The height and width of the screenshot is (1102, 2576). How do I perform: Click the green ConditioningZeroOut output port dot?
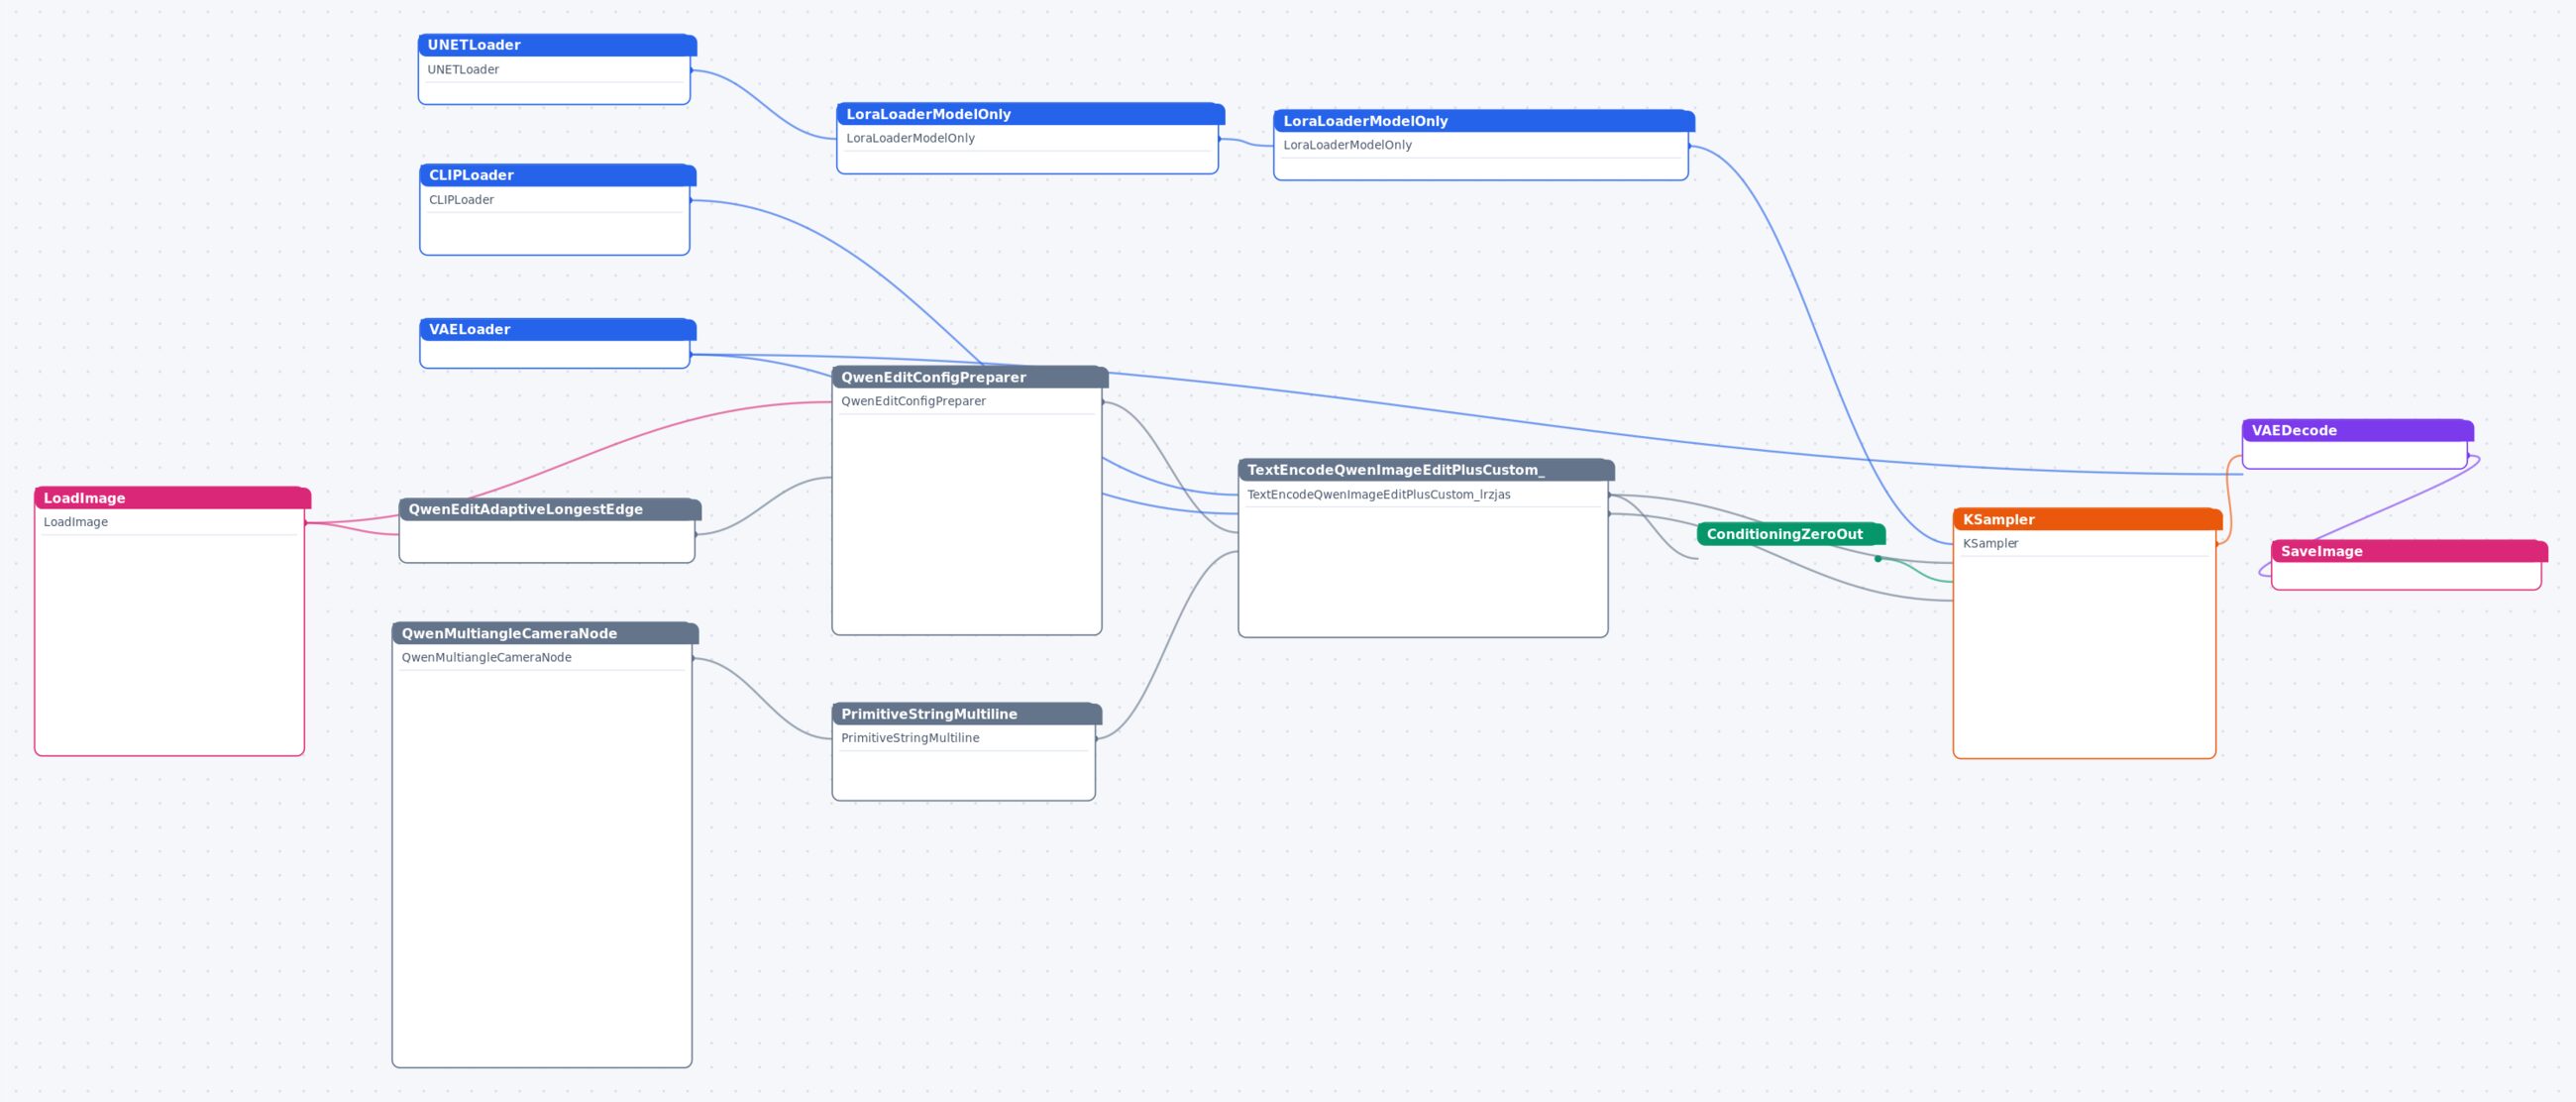1878,559
